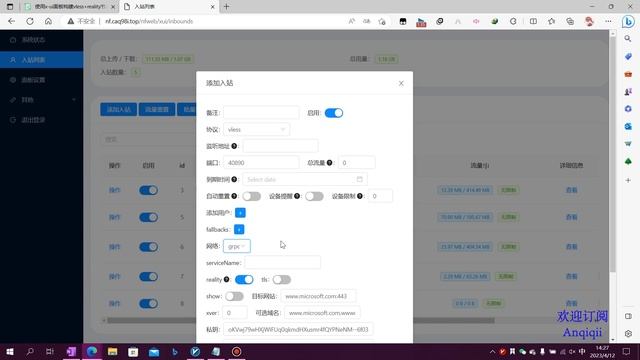Open the 网络 grpc dropdown
Viewport: 640px width, 360px height.
pyautogui.click(x=237, y=246)
